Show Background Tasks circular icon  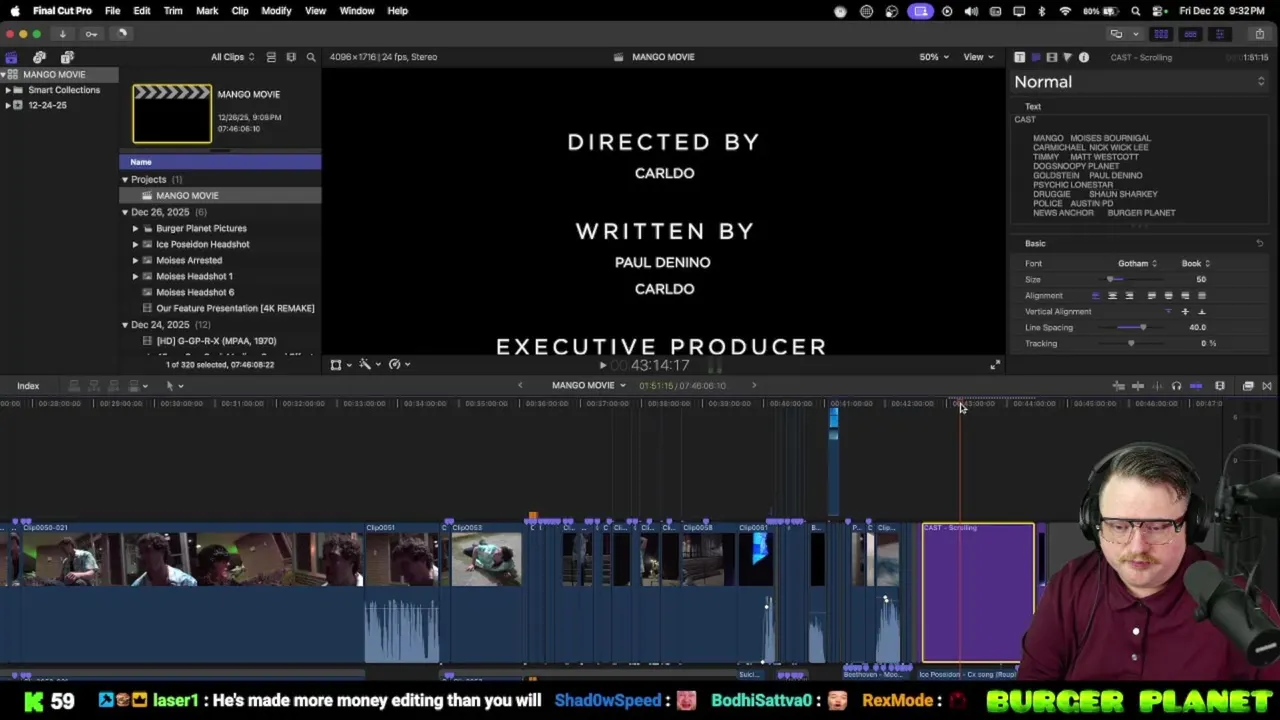click(x=122, y=34)
